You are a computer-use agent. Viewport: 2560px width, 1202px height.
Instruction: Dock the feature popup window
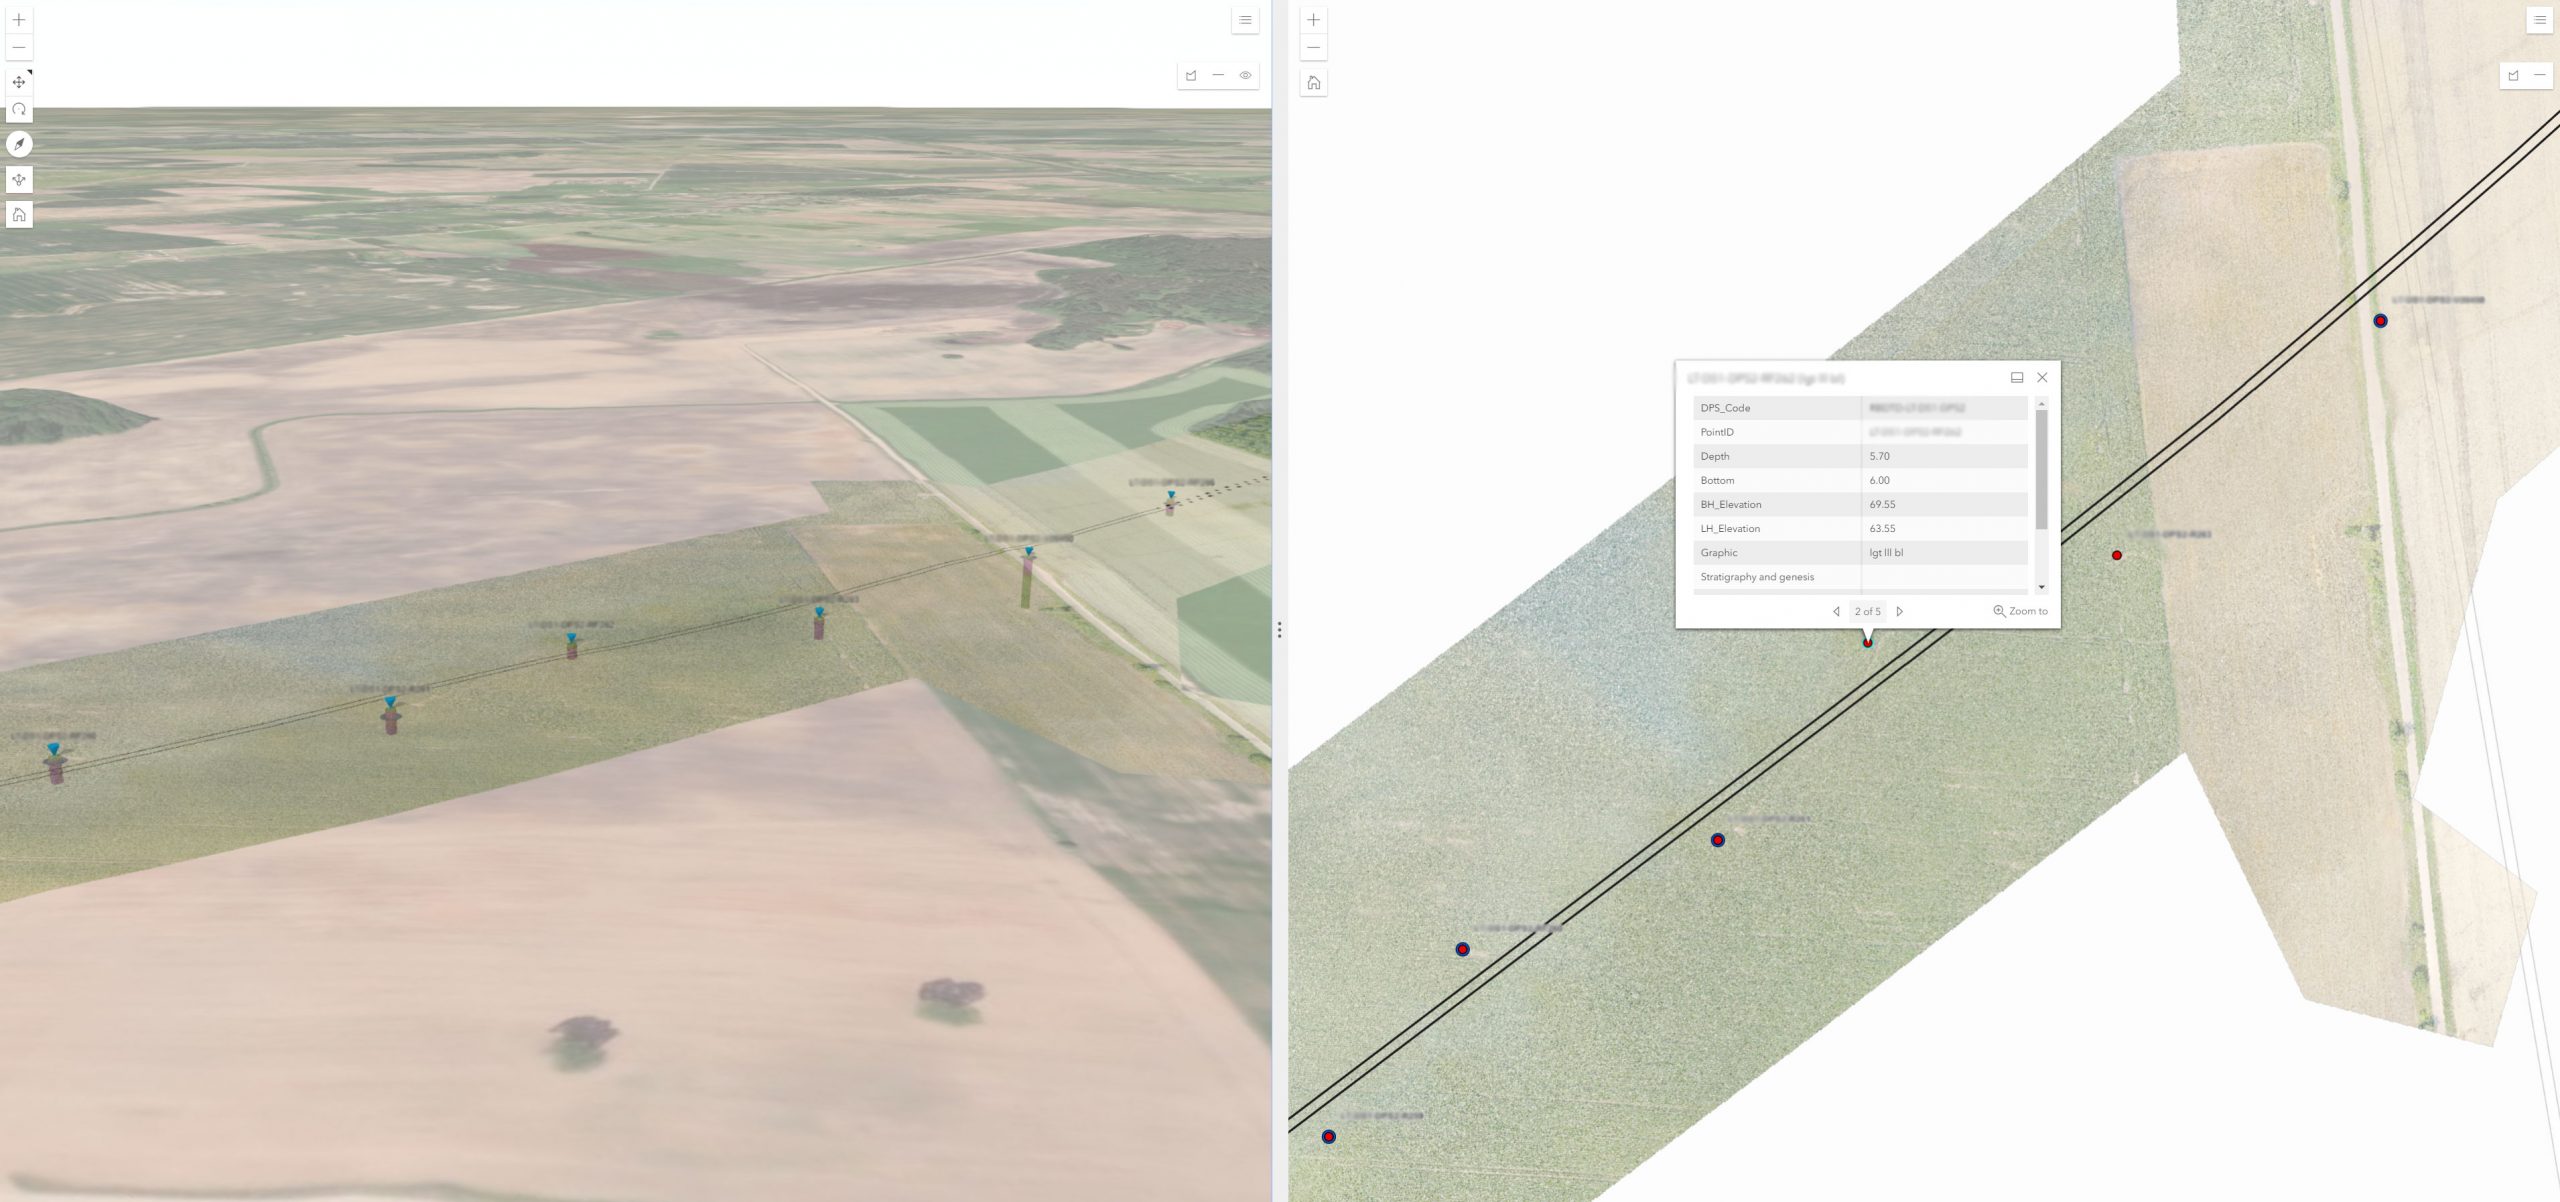pyautogui.click(x=2016, y=378)
